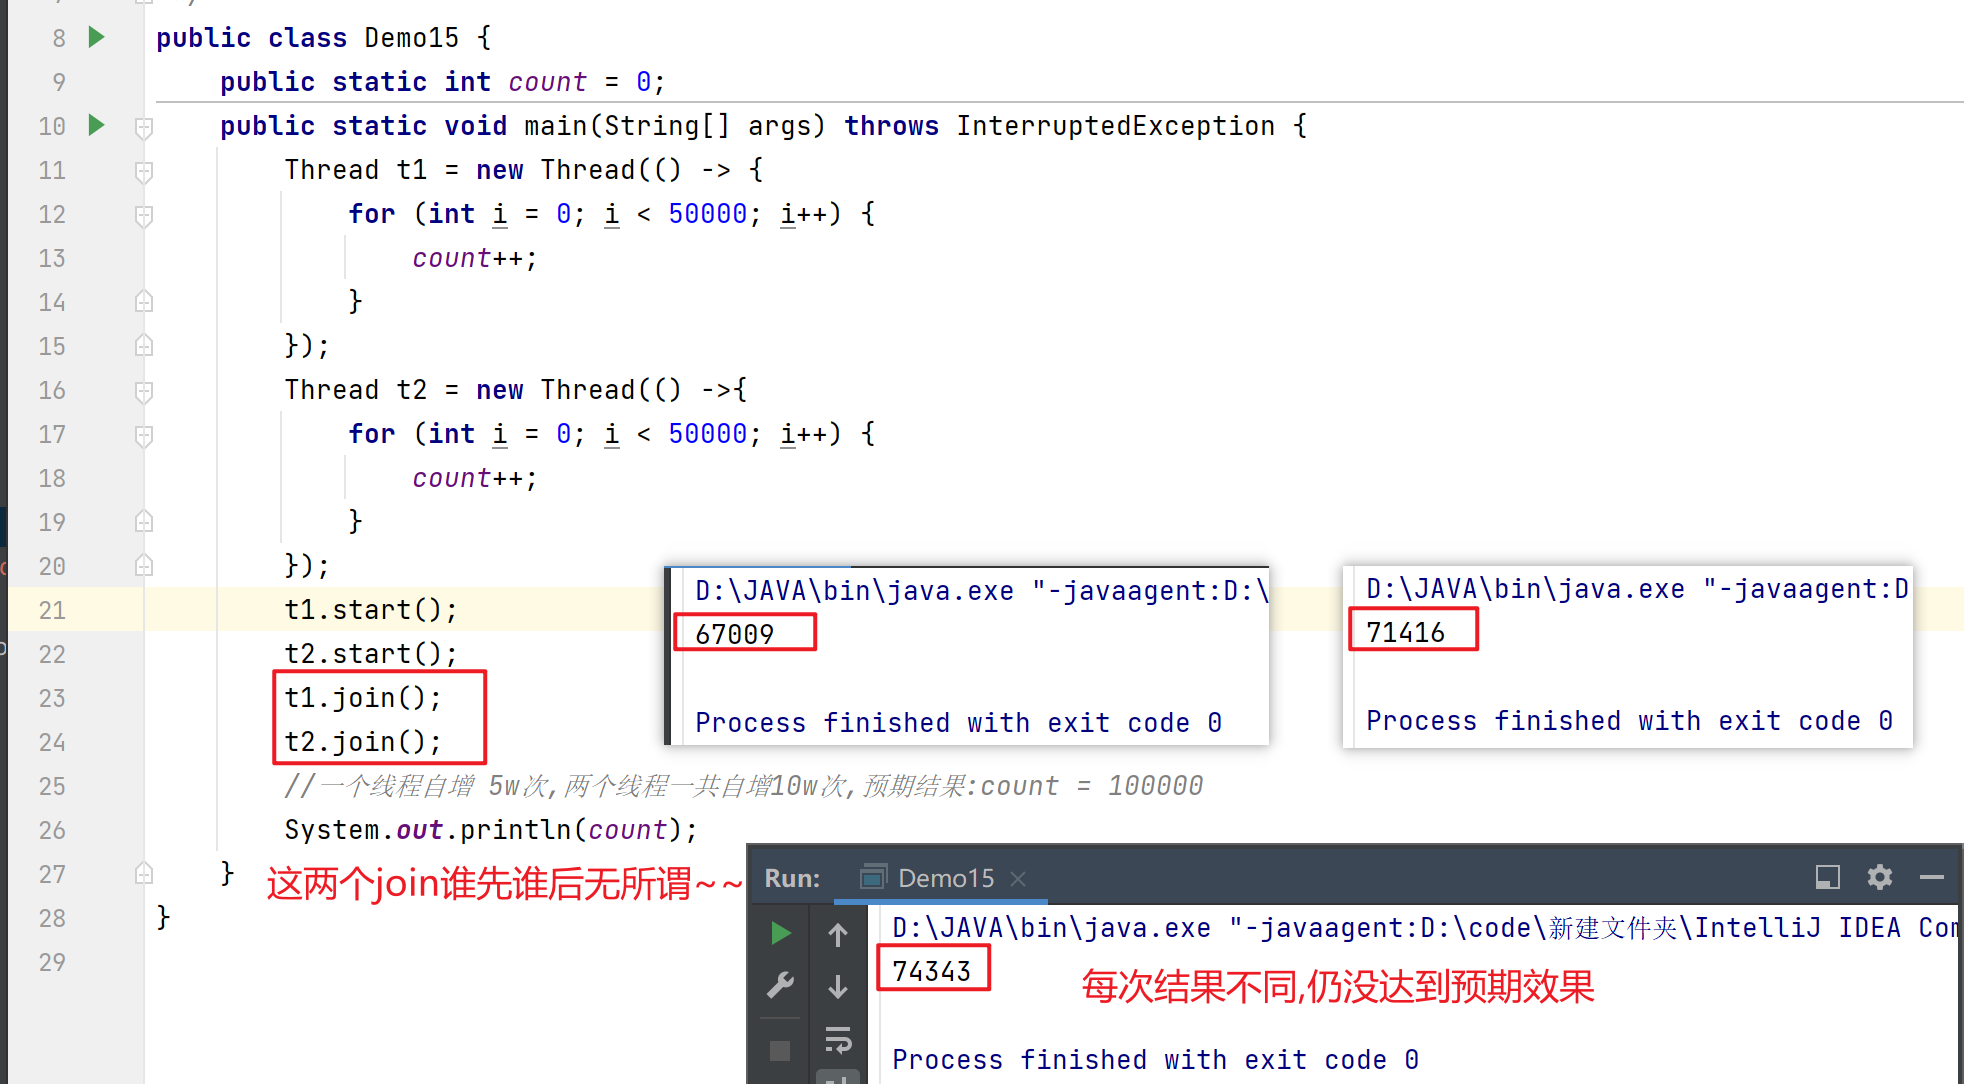Click run gutter icon beside main method
1964x1084 pixels.
[x=97, y=125]
